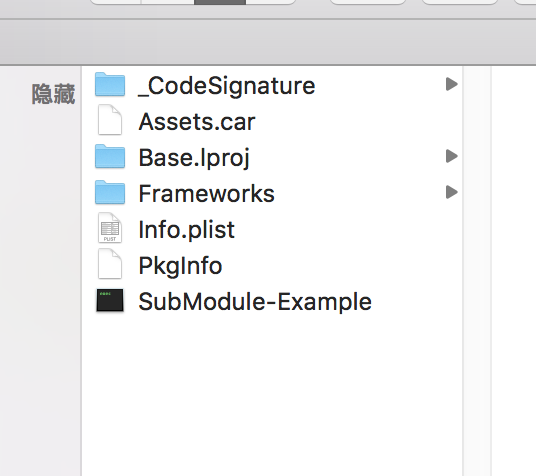Click the Frameworks folder icon
Viewport: 536px width, 476px height.
tap(110, 192)
